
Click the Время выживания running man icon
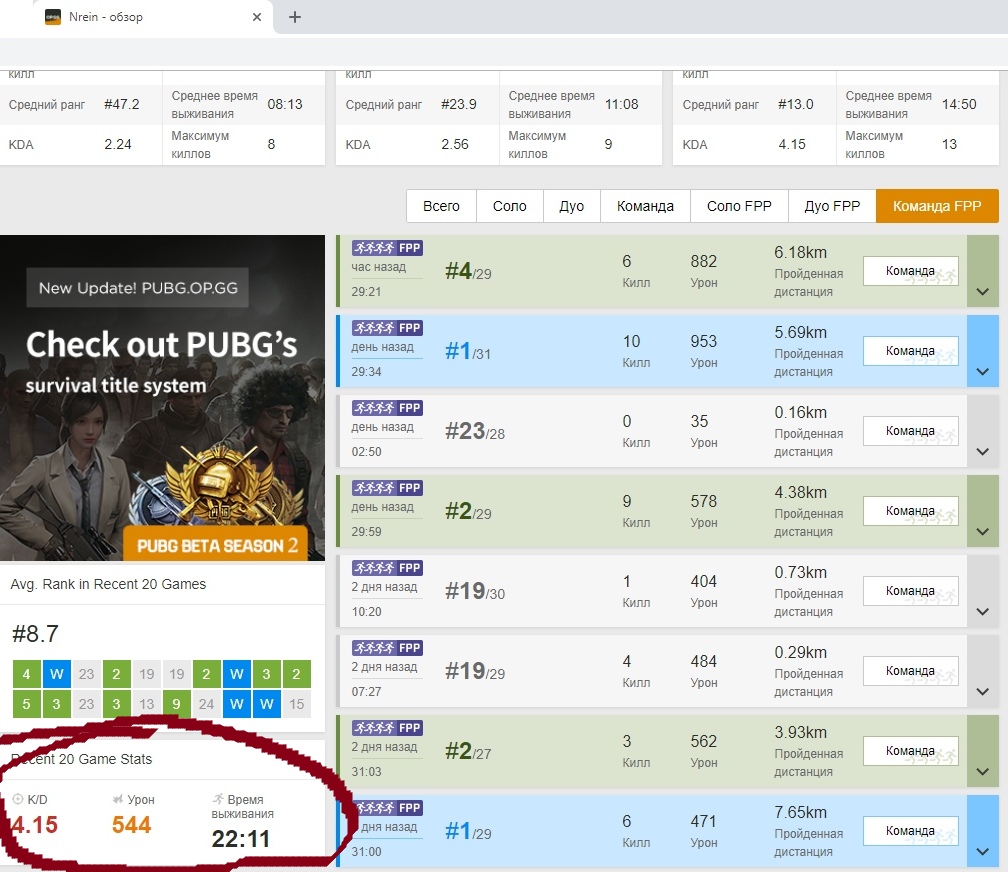pyautogui.click(x=218, y=800)
